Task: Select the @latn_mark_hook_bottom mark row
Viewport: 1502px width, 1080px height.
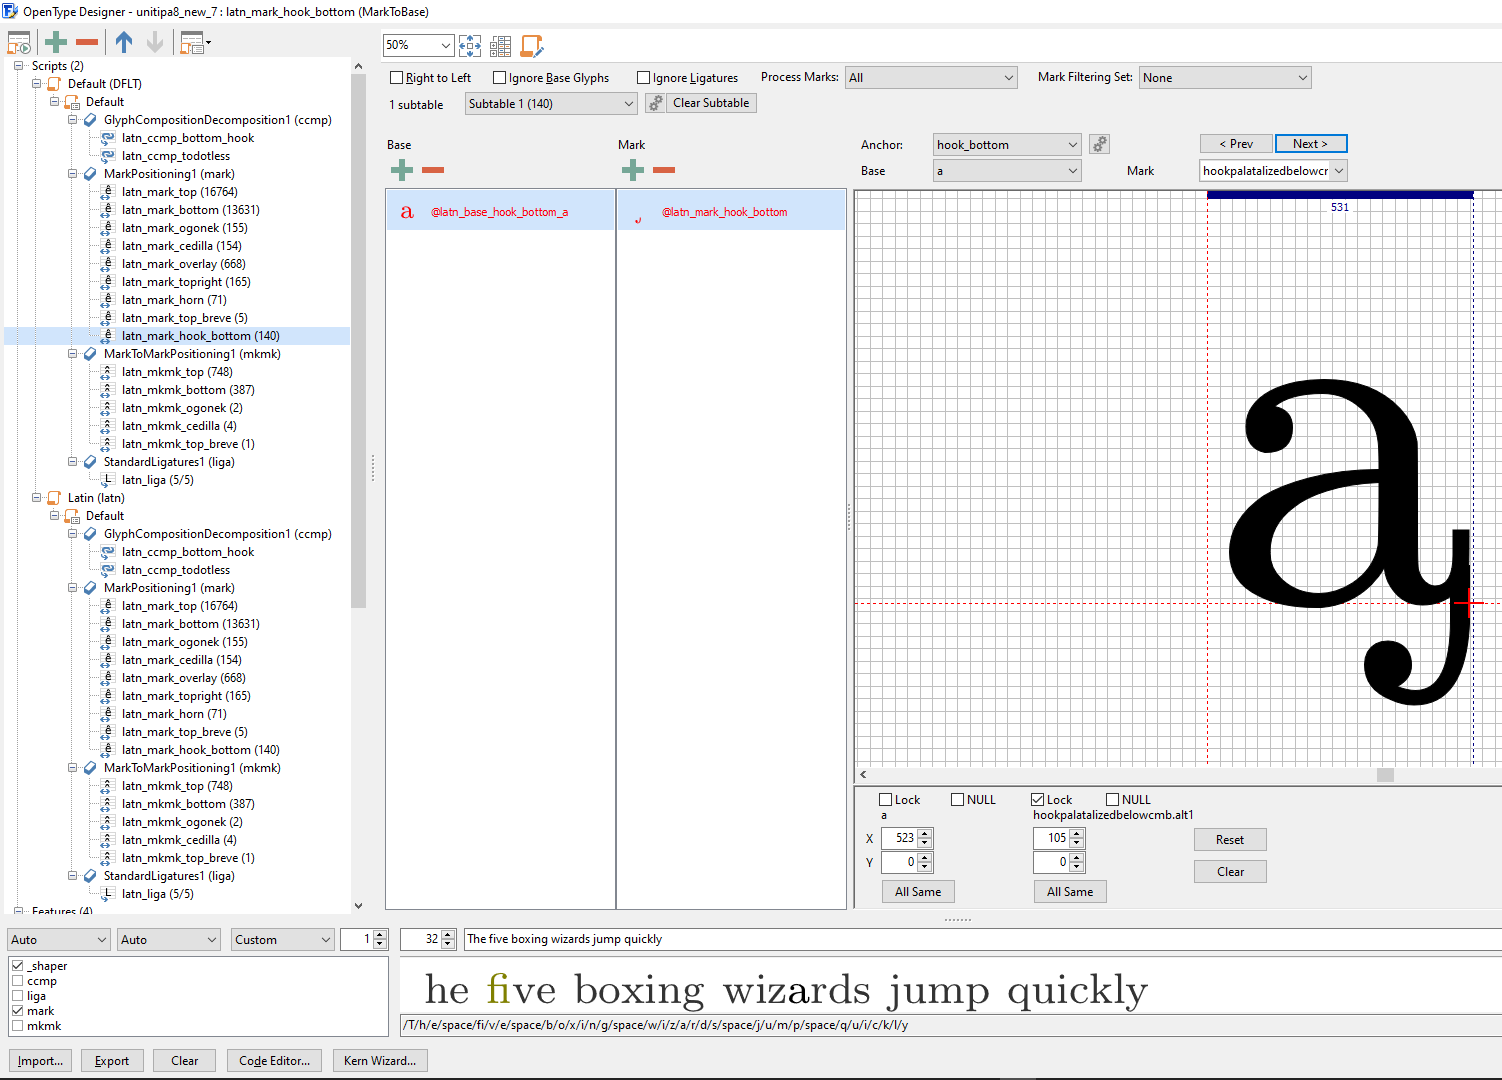Action: pyautogui.click(x=731, y=211)
